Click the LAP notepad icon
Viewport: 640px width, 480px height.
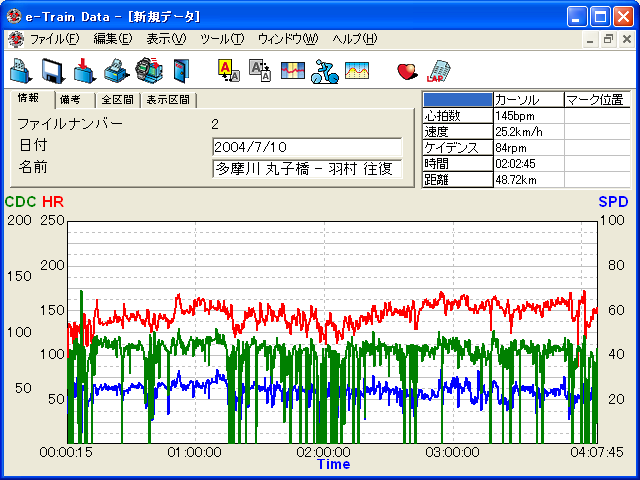(437, 70)
